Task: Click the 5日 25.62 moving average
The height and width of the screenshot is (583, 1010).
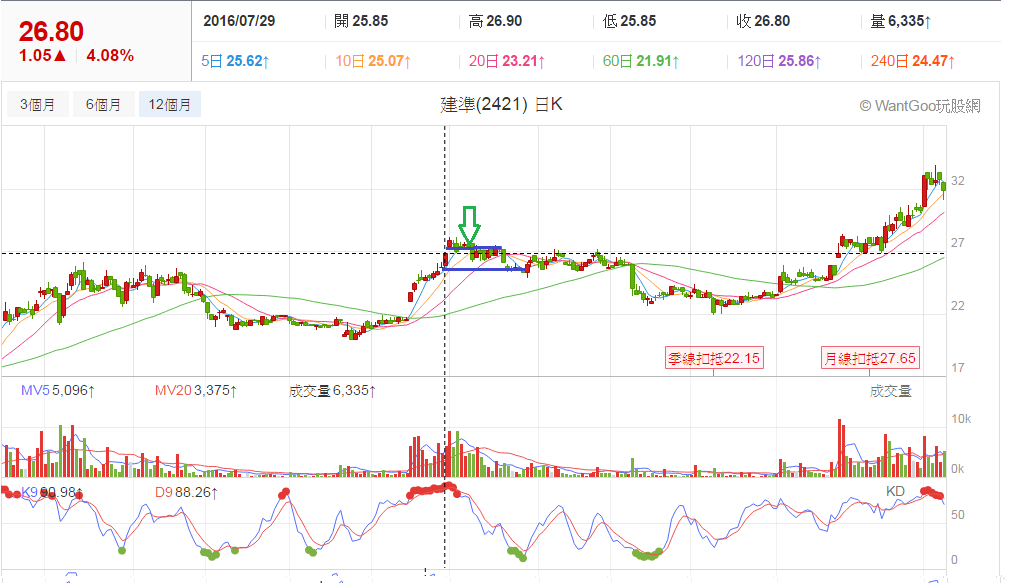Action: click(235, 61)
